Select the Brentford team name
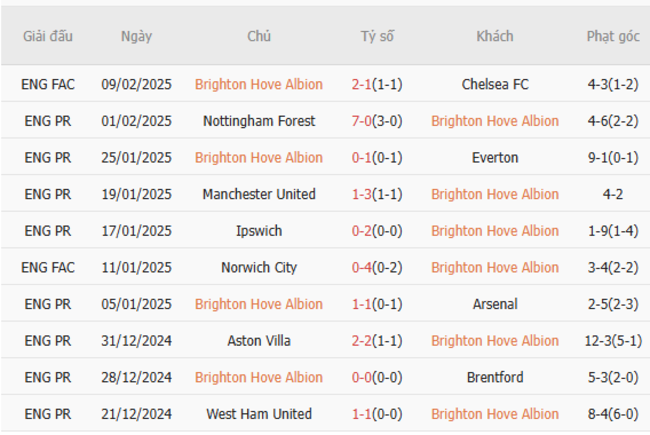650x435 pixels. point(495,377)
